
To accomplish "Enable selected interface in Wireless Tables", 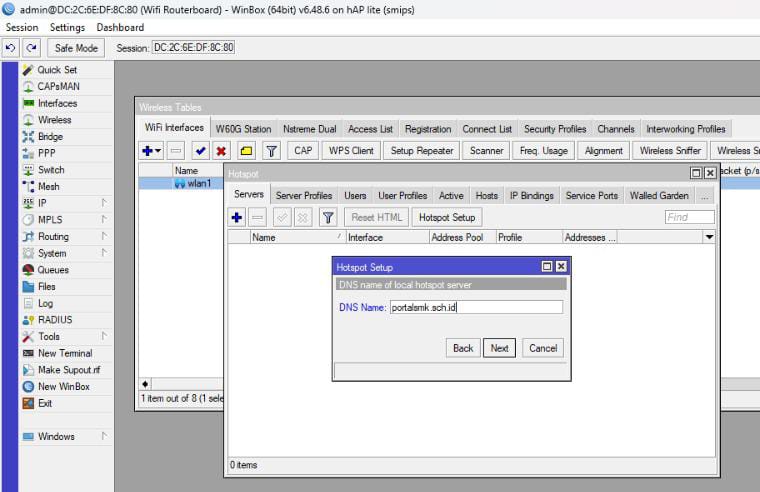I will [200, 151].
